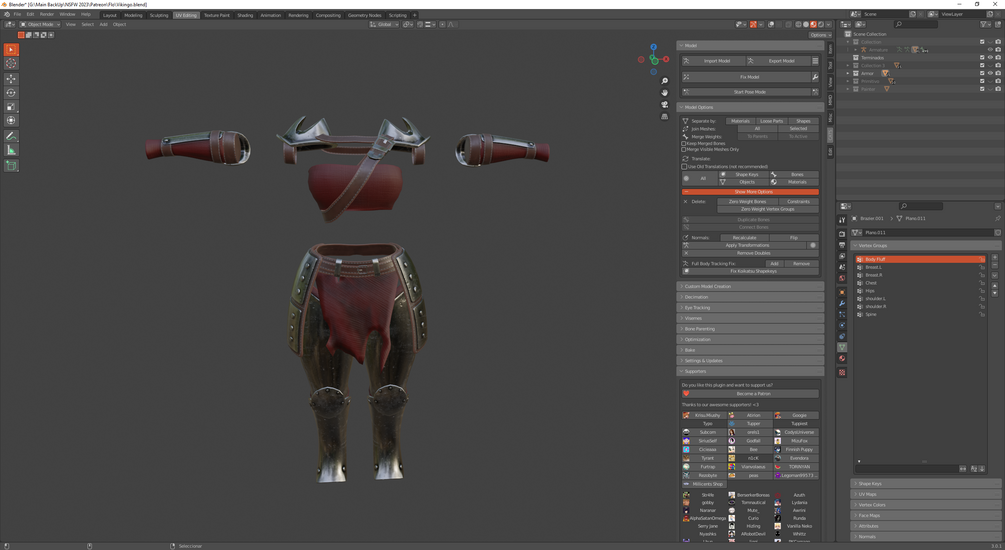Enable Use Old Translations checkbox
The image size is (1005, 550).
684,167
